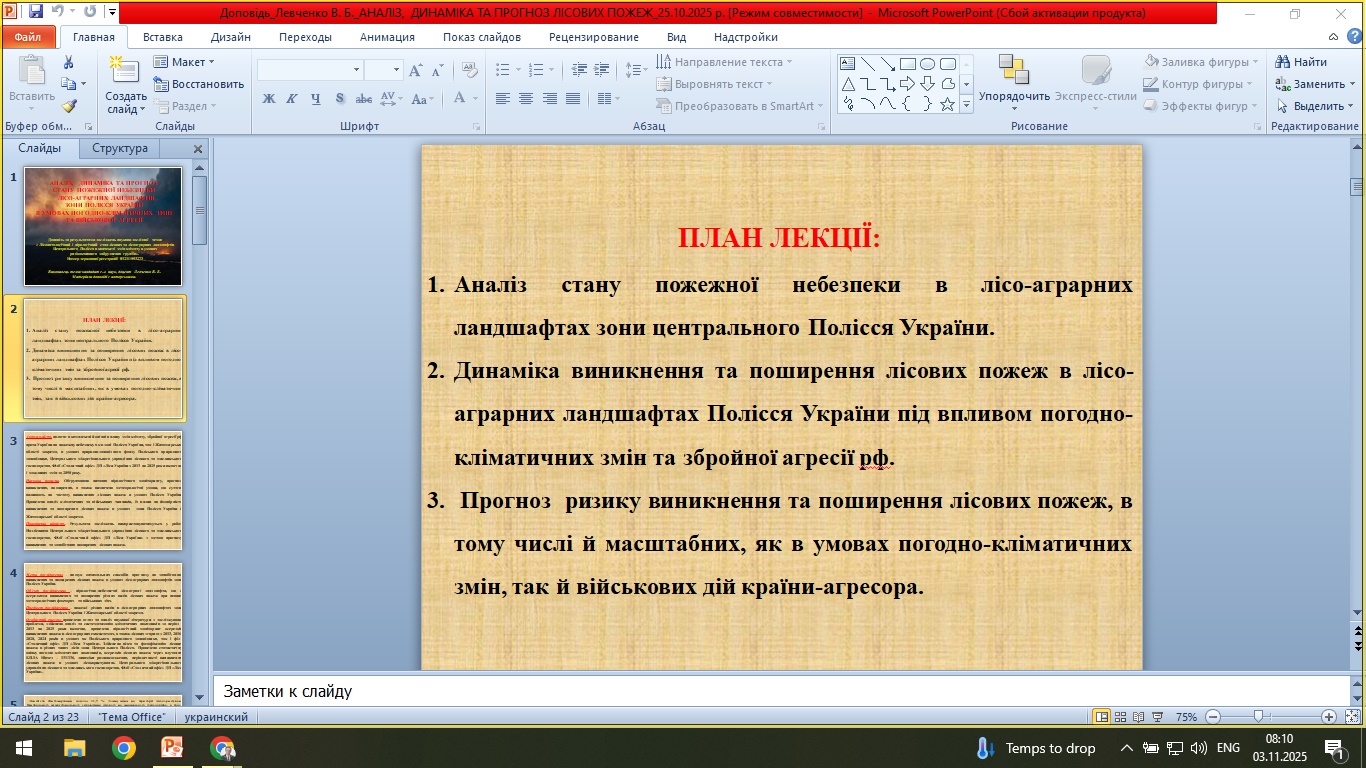Click the Save icon in quick access toolbar
The height and width of the screenshot is (768, 1366).
(36, 13)
